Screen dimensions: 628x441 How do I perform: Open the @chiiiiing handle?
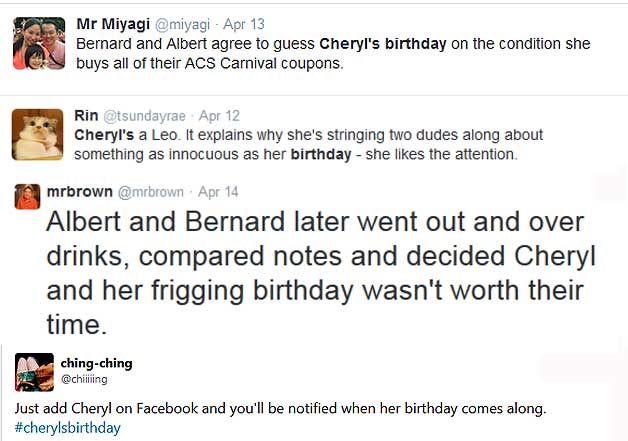[84, 379]
